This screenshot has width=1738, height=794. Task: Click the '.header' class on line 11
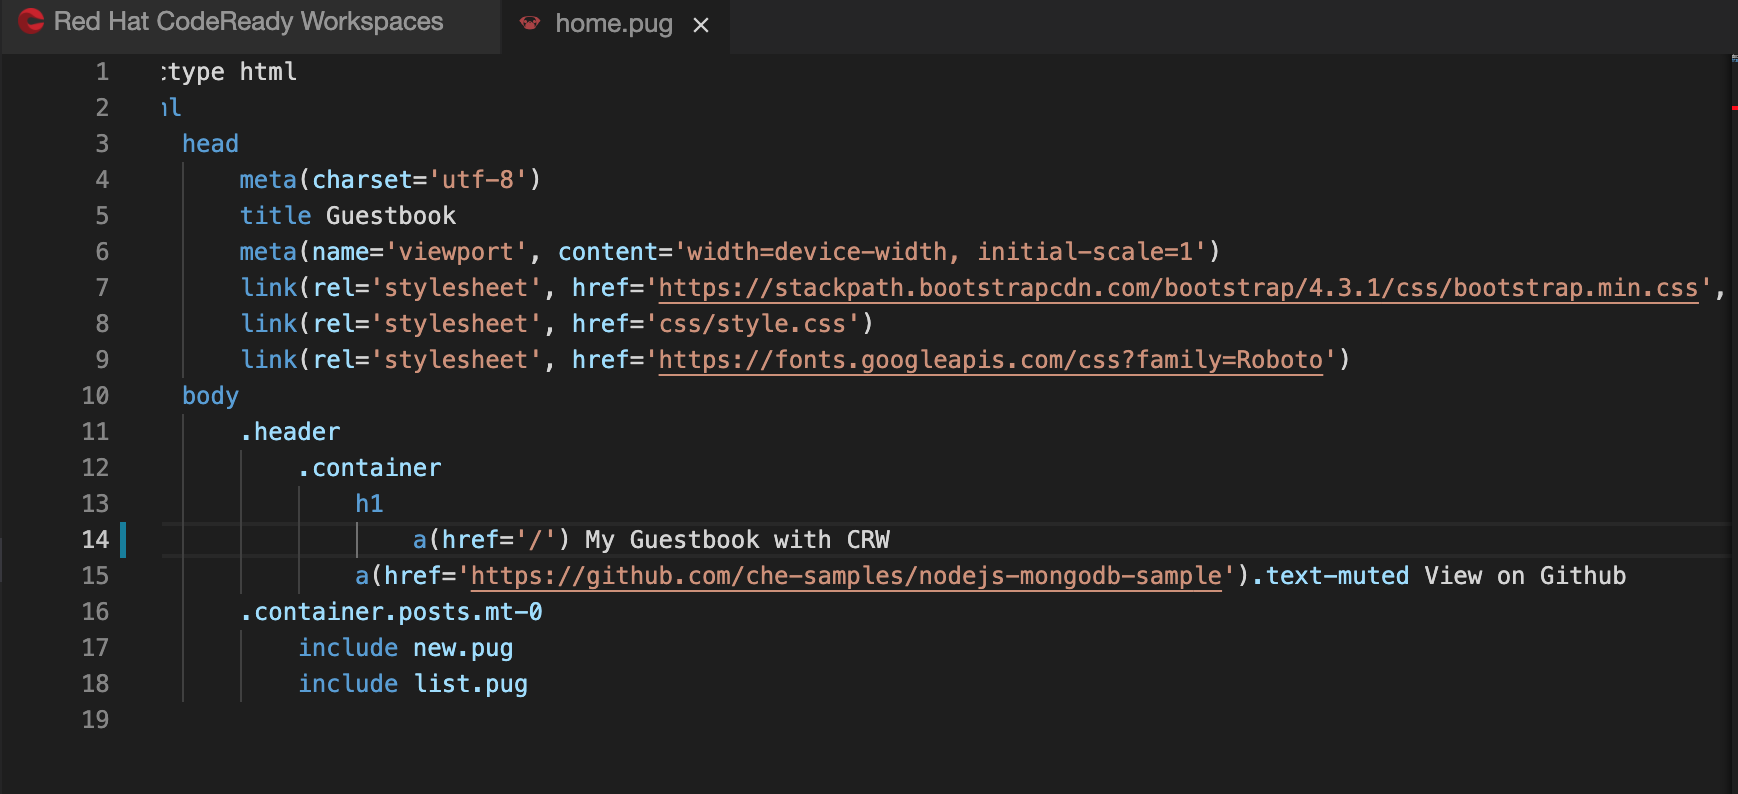click(x=290, y=432)
